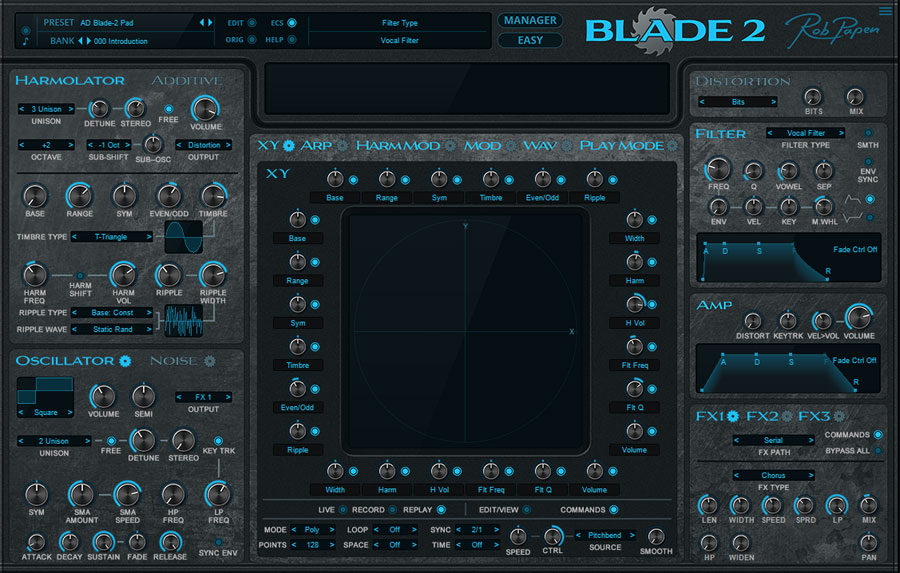Toggle BYPASS ALL effects LED

click(x=878, y=451)
